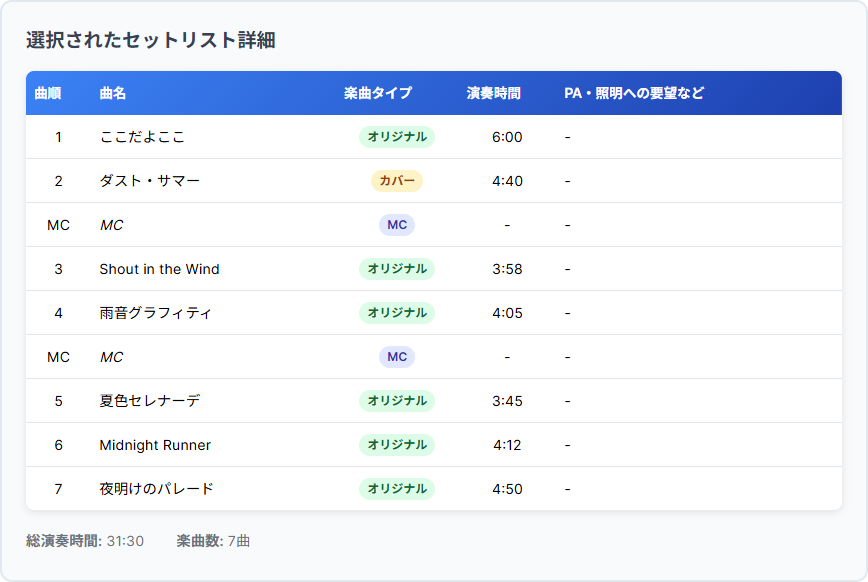The width and height of the screenshot is (868, 582).
Task: Click the オリジナル badge for 夜明けのパレード
Action: point(396,489)
